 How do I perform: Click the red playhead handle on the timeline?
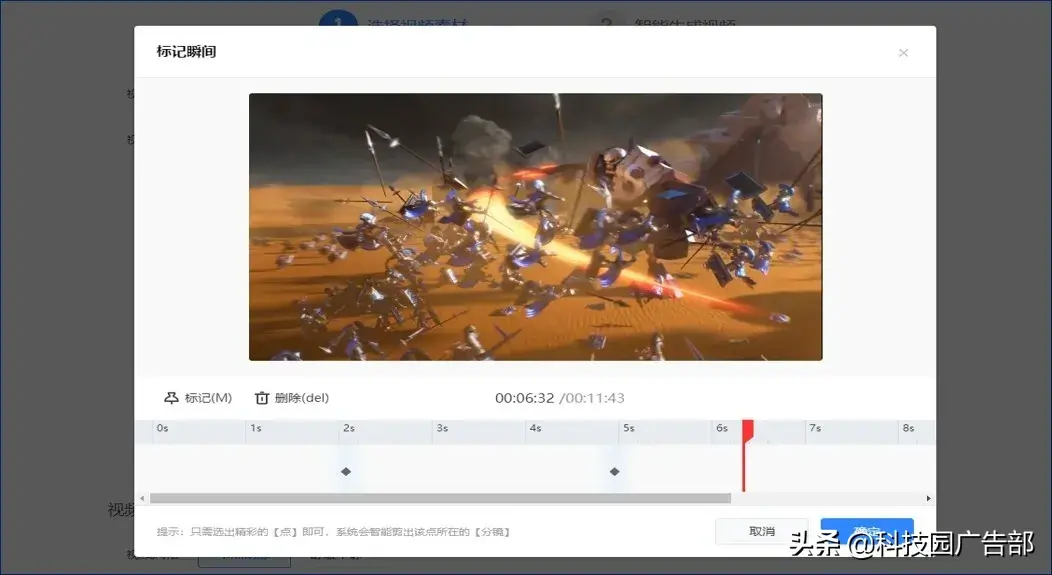[x=747, y=430]
